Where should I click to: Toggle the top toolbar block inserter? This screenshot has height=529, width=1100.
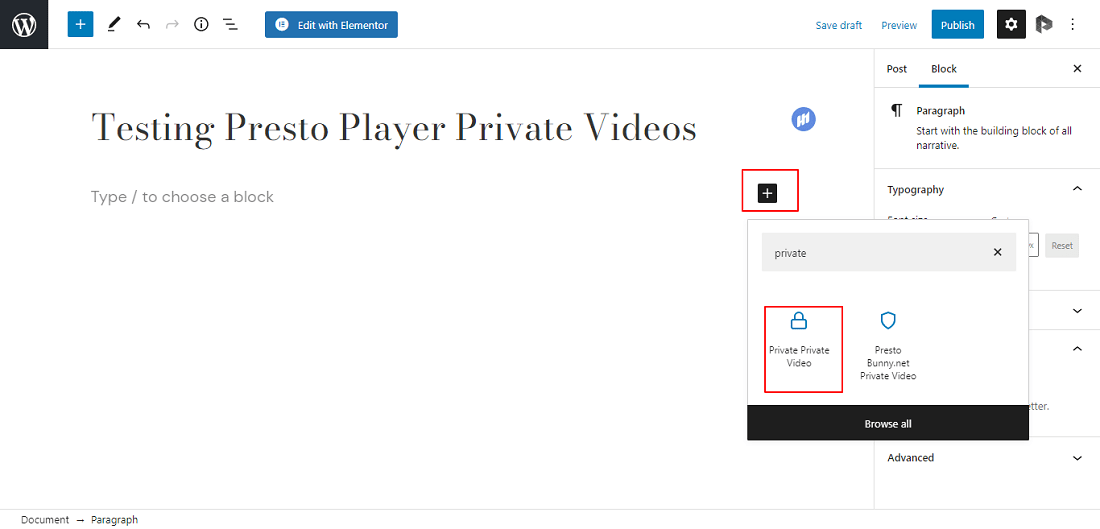(81, 25)
